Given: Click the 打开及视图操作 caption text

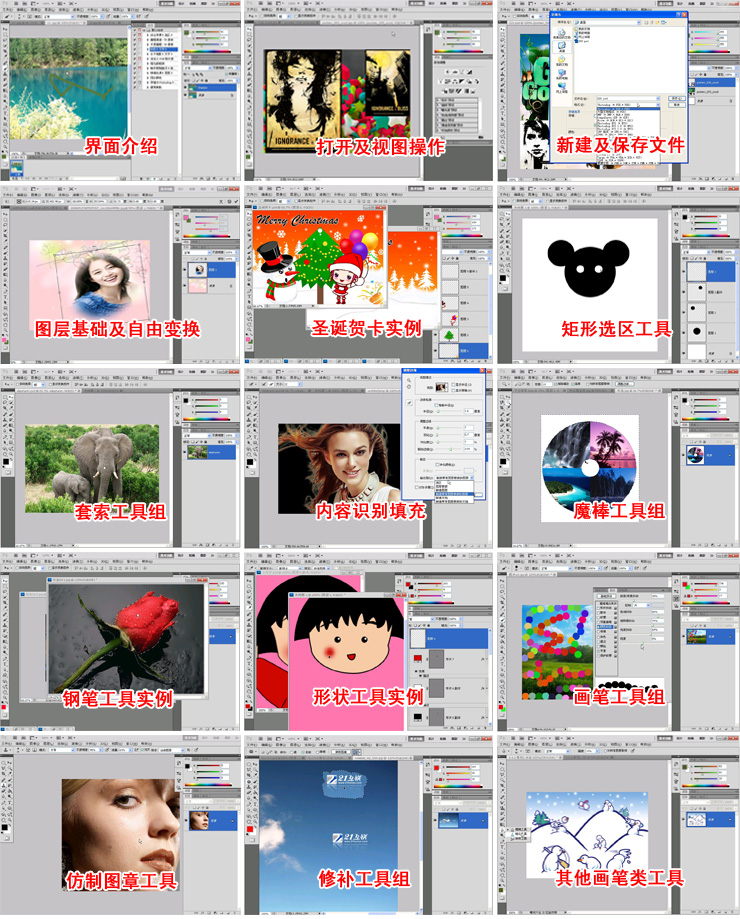Looking at the screenshot, I should click(x=380, y=146).
